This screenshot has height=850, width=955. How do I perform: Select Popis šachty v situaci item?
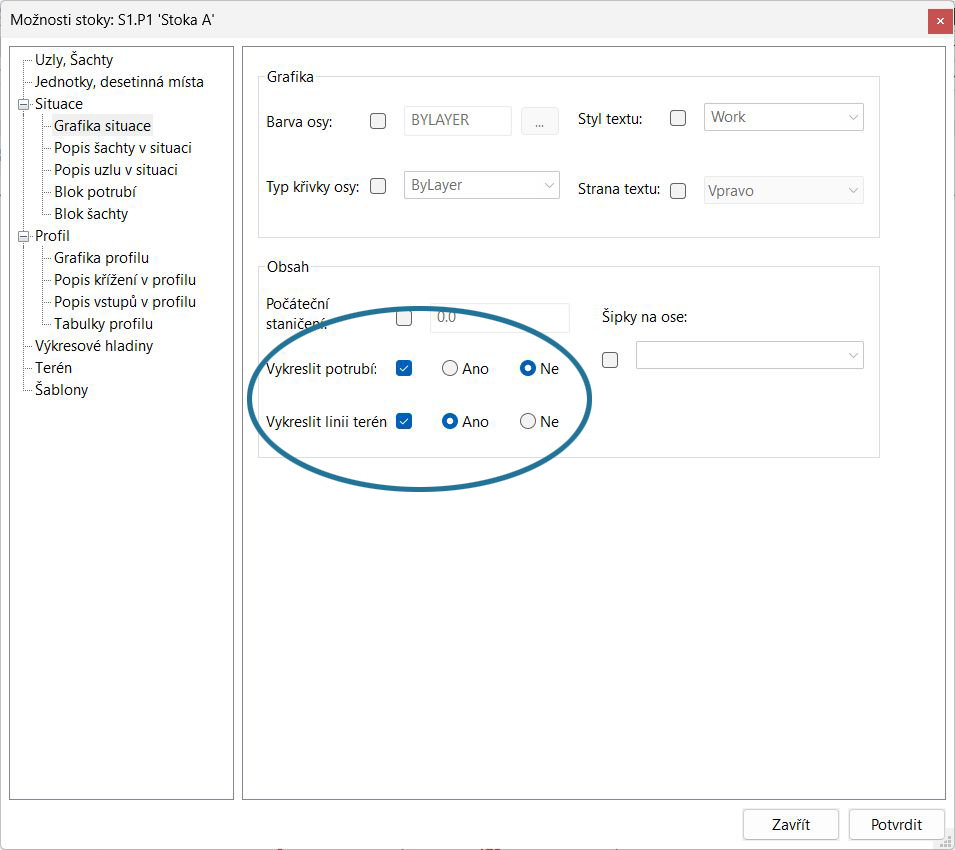point(122,148)
